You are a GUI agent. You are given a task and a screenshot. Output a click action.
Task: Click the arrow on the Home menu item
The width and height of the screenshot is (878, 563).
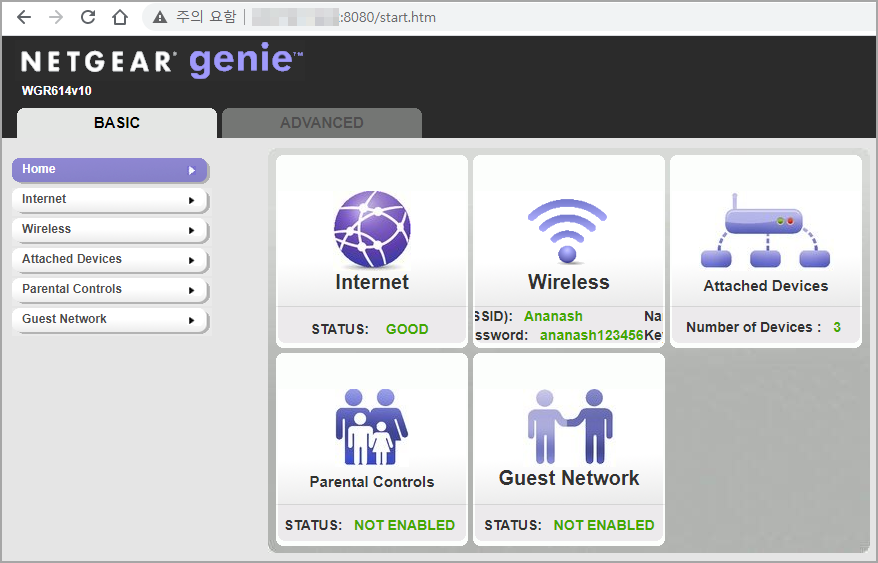[x=192, y=170]
